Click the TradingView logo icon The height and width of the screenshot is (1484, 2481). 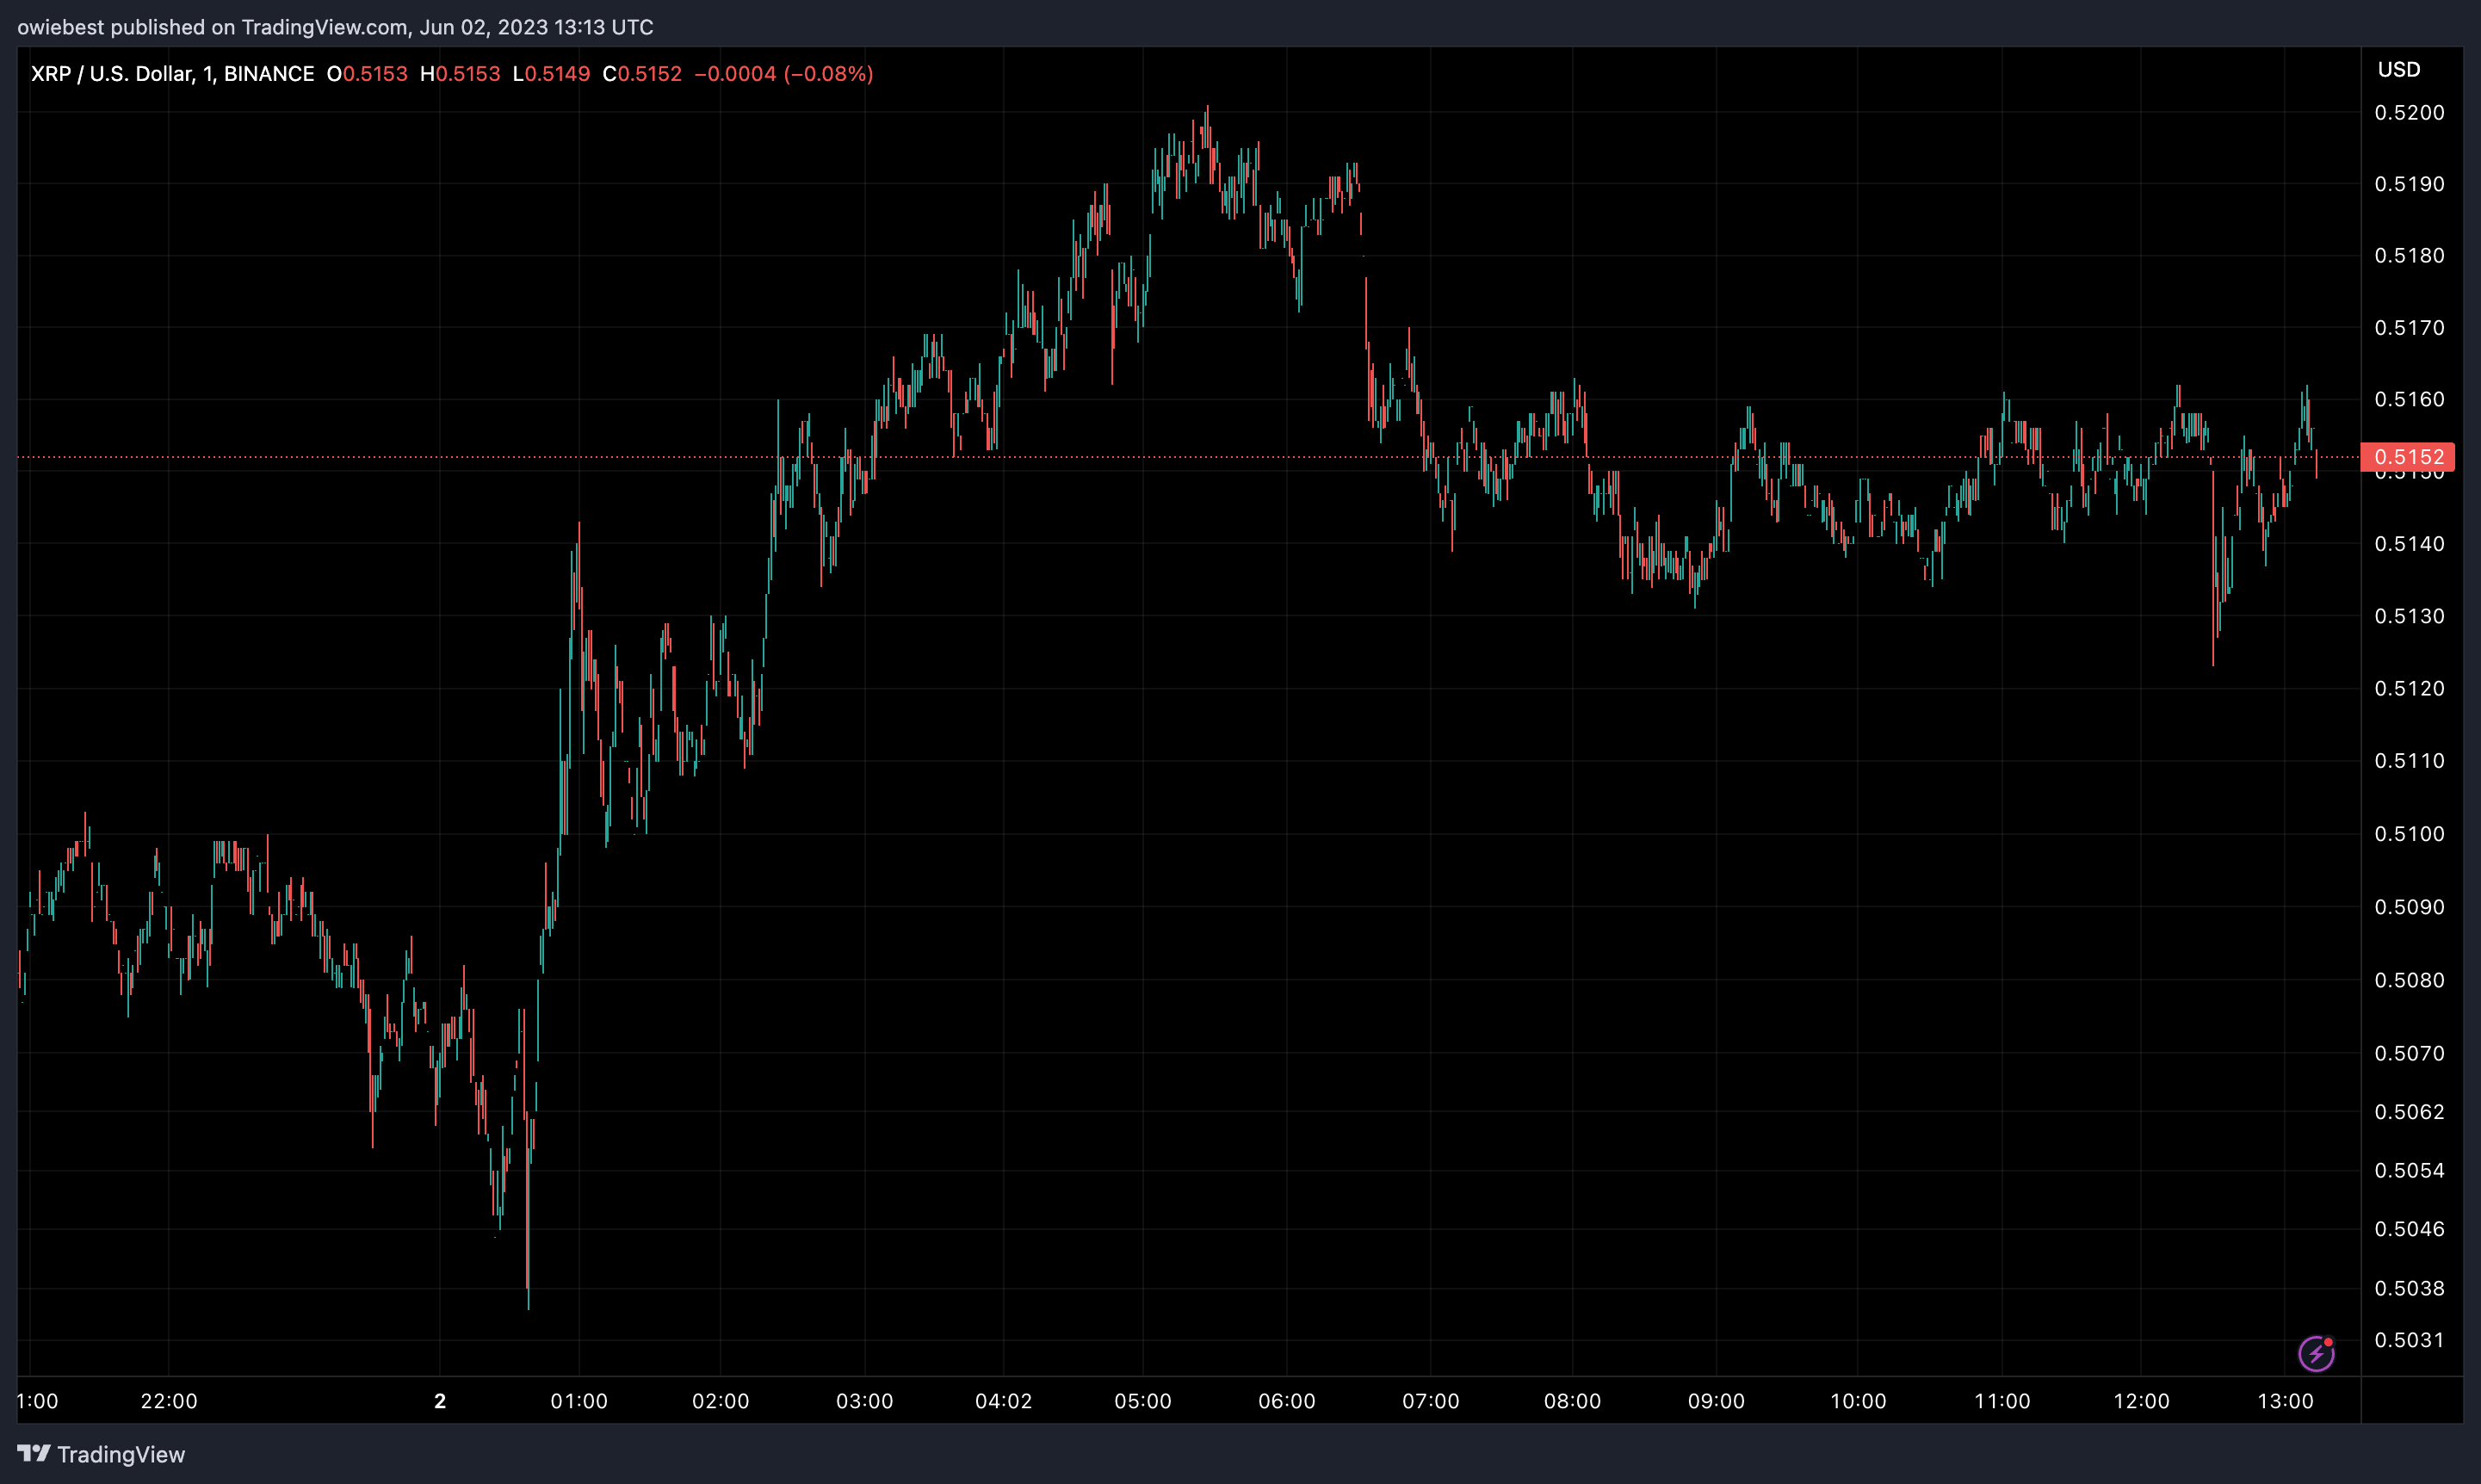[33, 1453]
